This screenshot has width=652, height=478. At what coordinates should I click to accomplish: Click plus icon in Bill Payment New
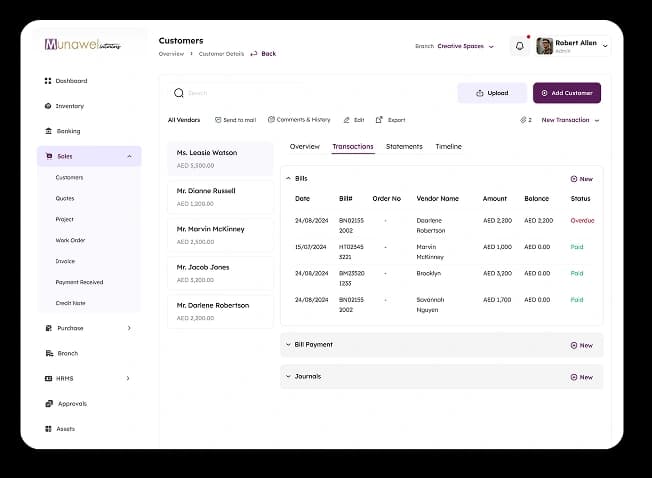pos(574,345)
